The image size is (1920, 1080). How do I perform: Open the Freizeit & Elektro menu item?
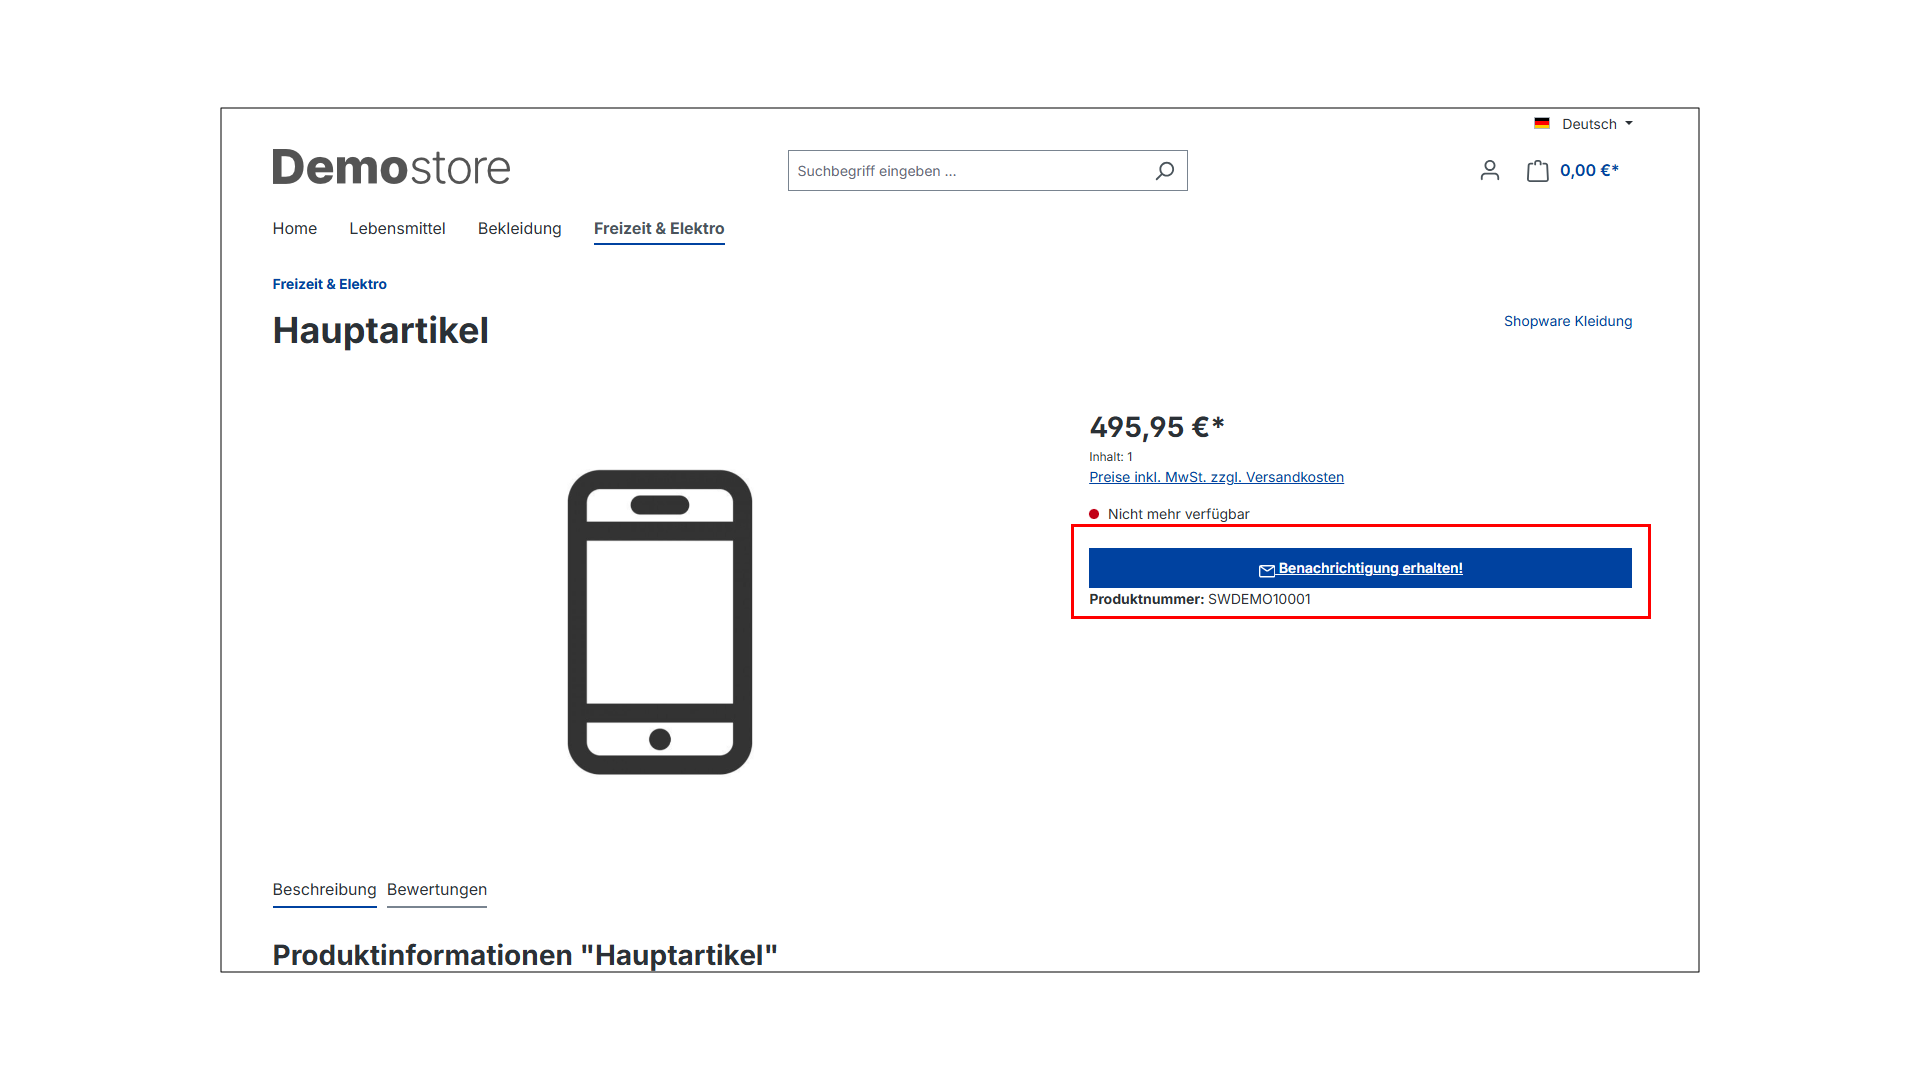click(x=658, y=228)
